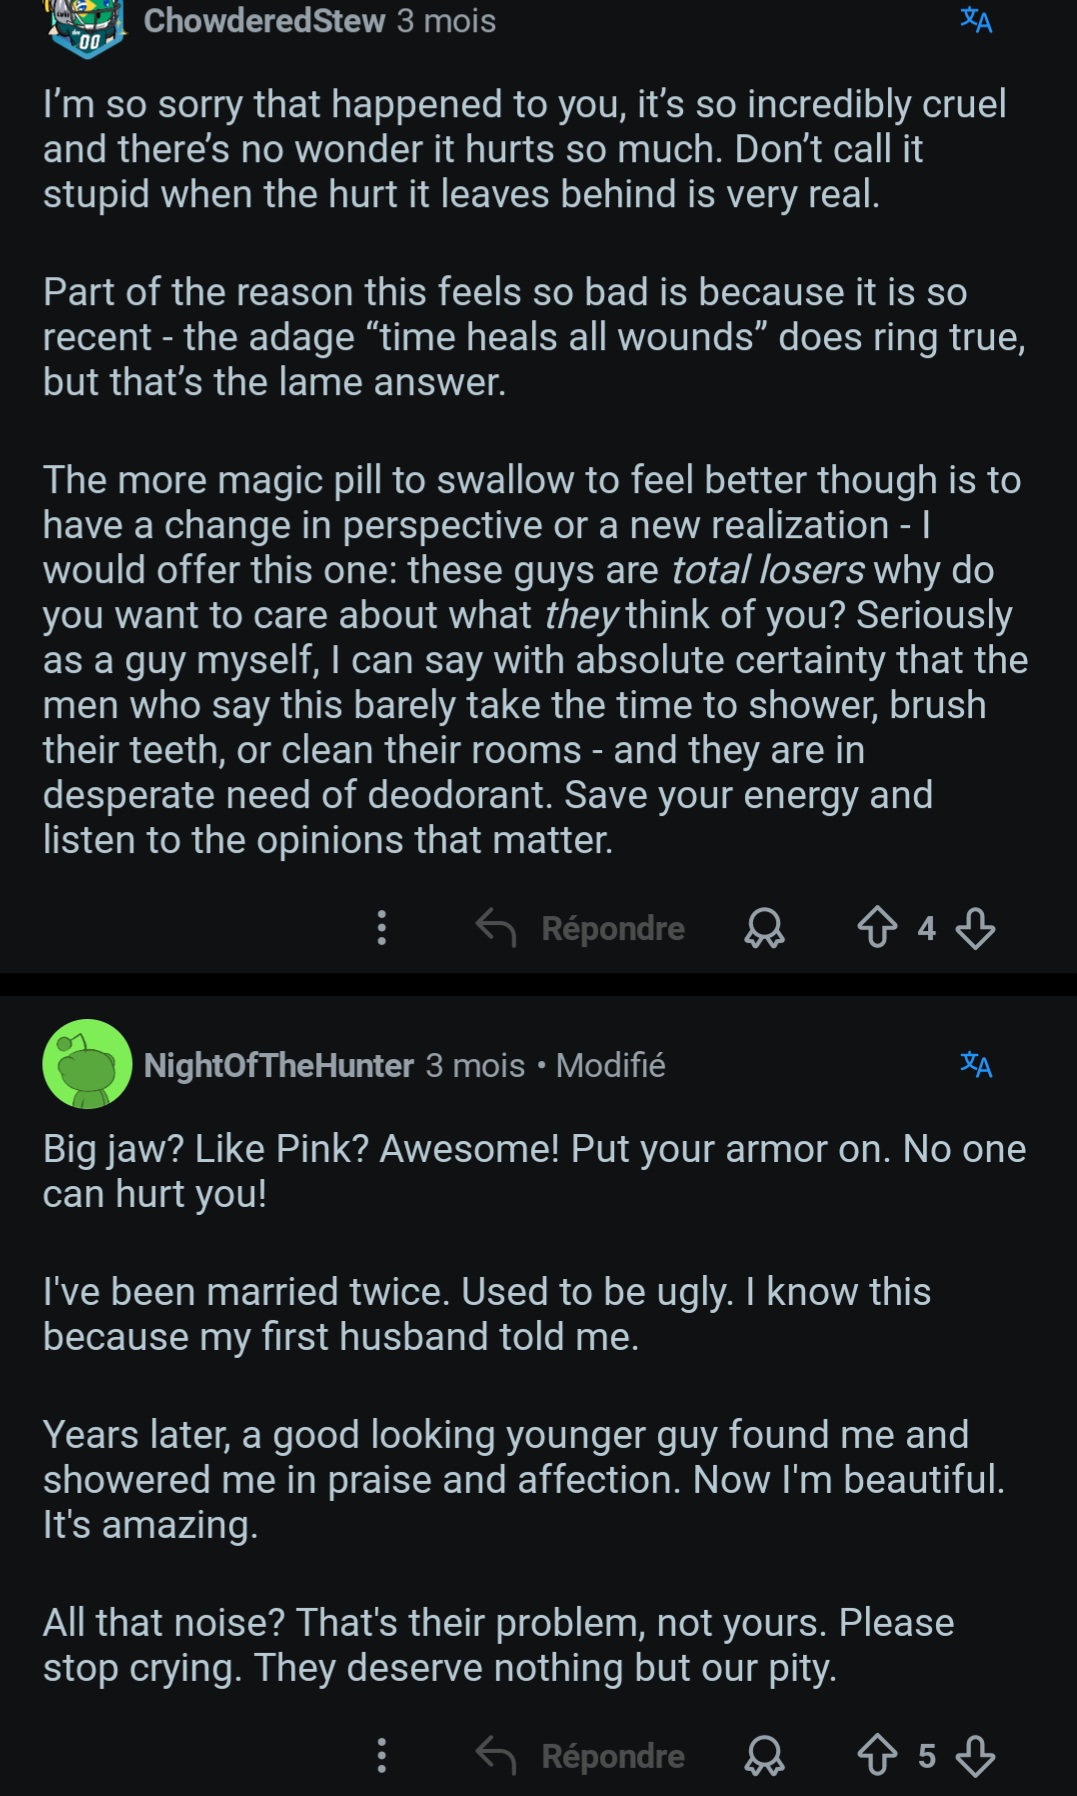Upvote NightOfTheHunter's comment
Viewport: 1077px width, 1796px height.
pyautogui.click(x=878, y=1755)
